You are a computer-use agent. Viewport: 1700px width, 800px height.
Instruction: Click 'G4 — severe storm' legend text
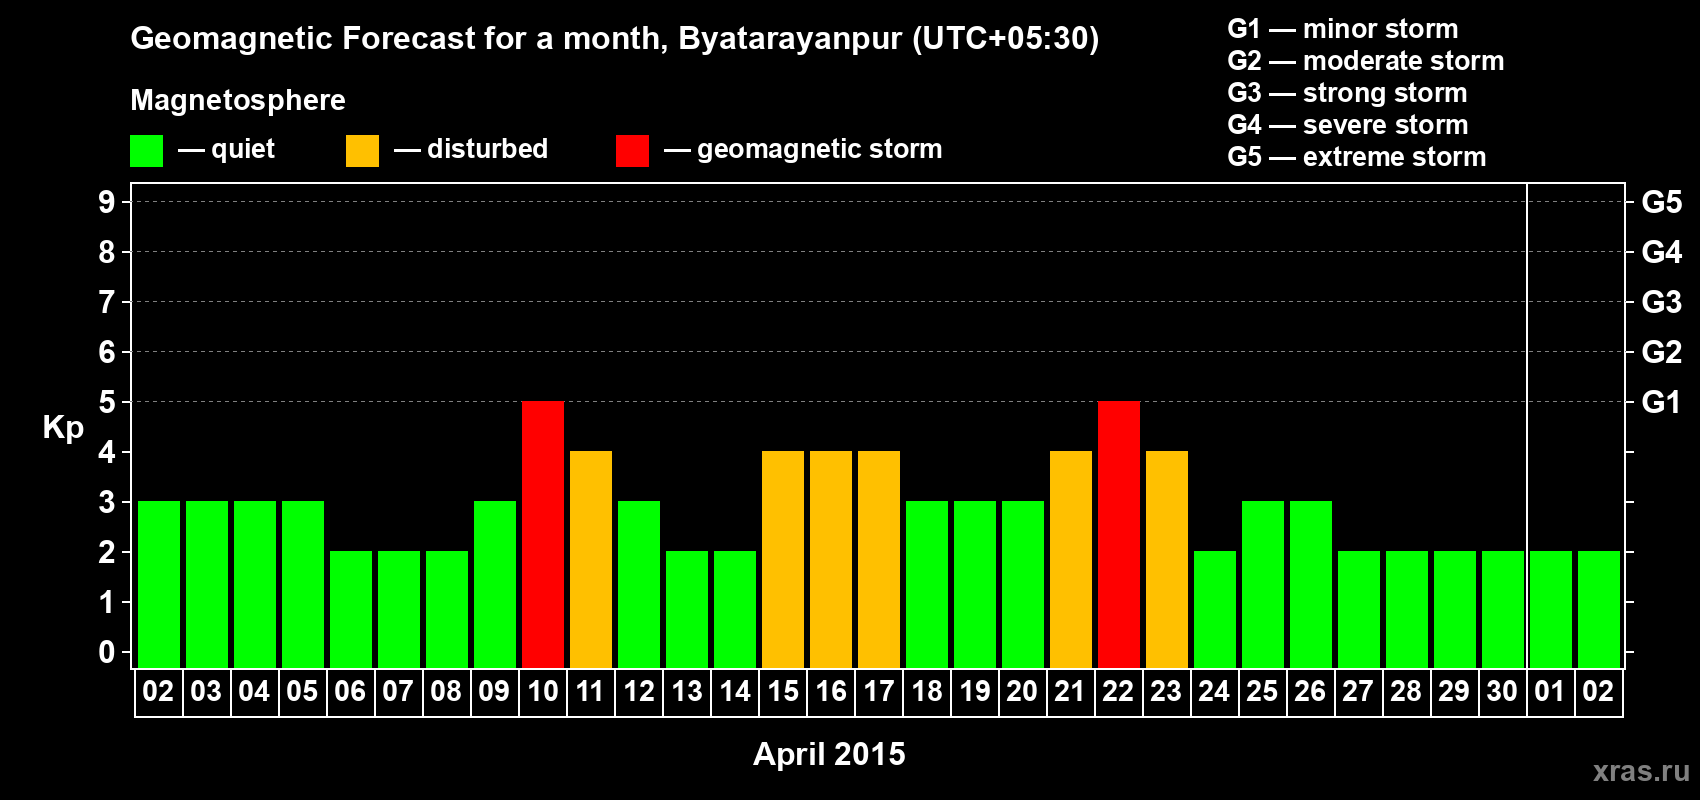(1348, 125)
